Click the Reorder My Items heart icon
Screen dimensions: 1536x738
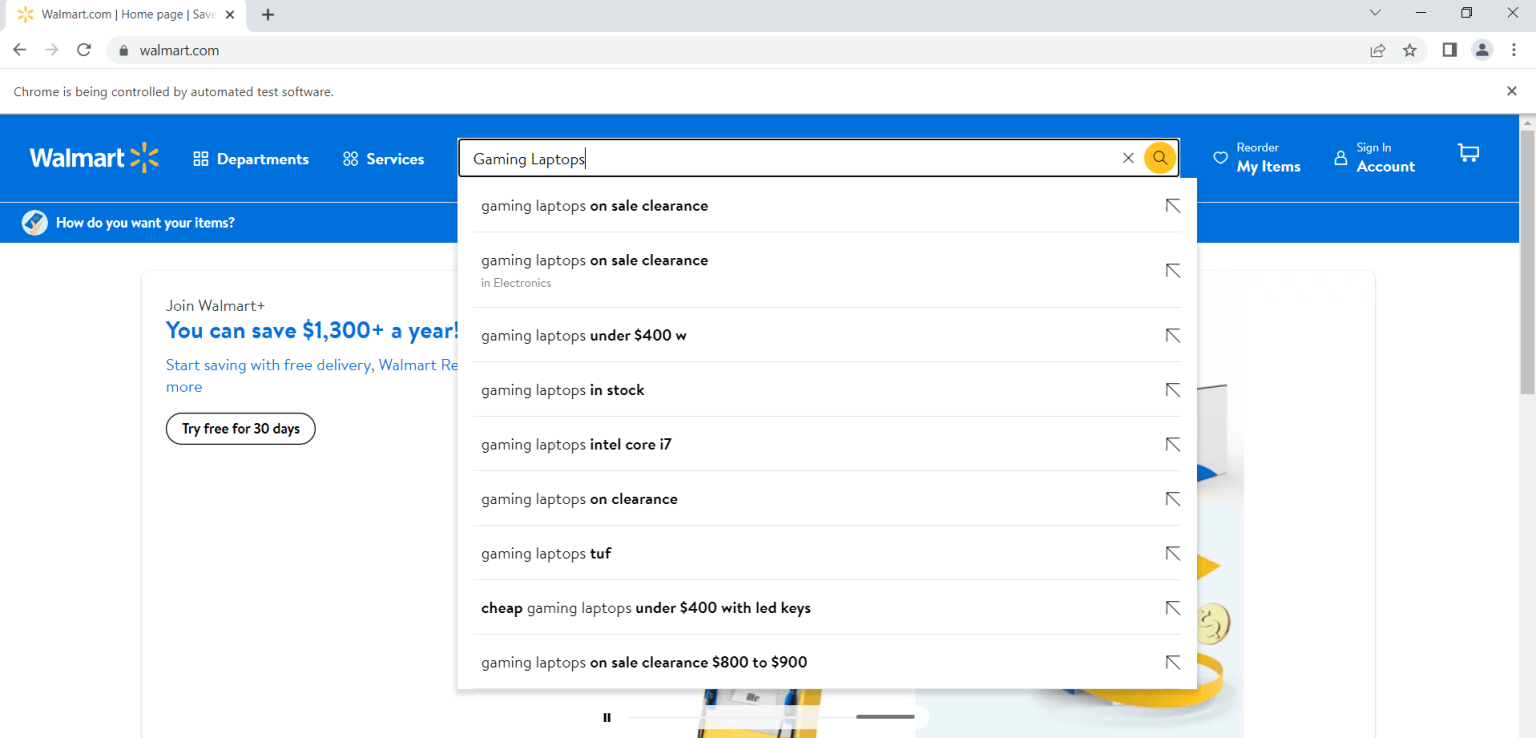point(1220,157)
